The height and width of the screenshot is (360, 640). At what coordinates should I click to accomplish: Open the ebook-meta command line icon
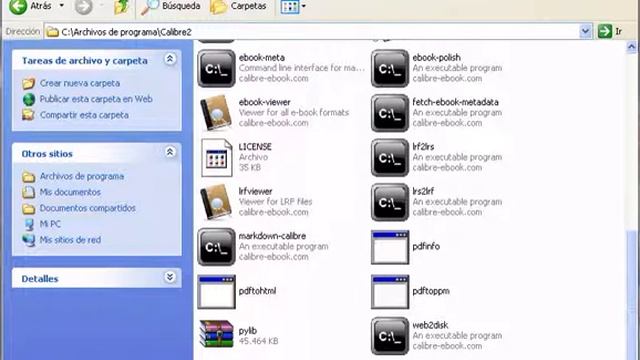(x=216, y=69)
